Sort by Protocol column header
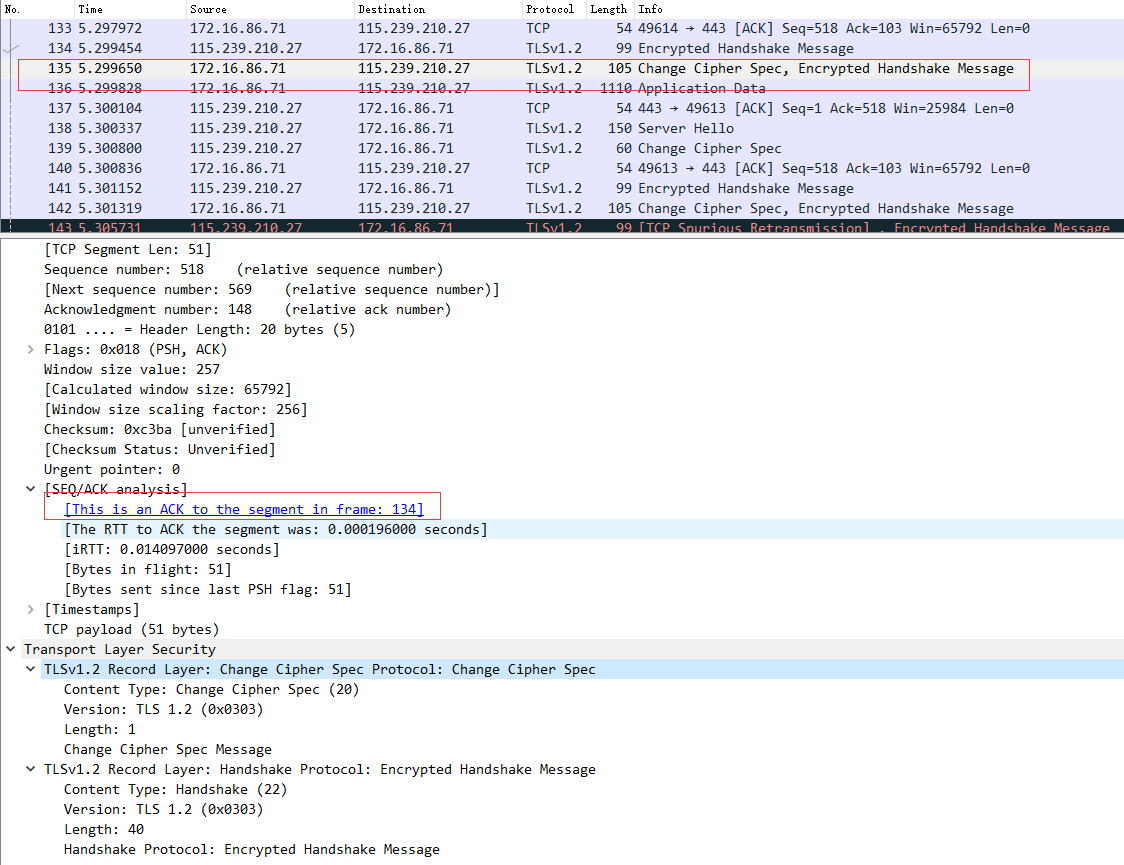The image size is (1124, 865). point(555,9)
